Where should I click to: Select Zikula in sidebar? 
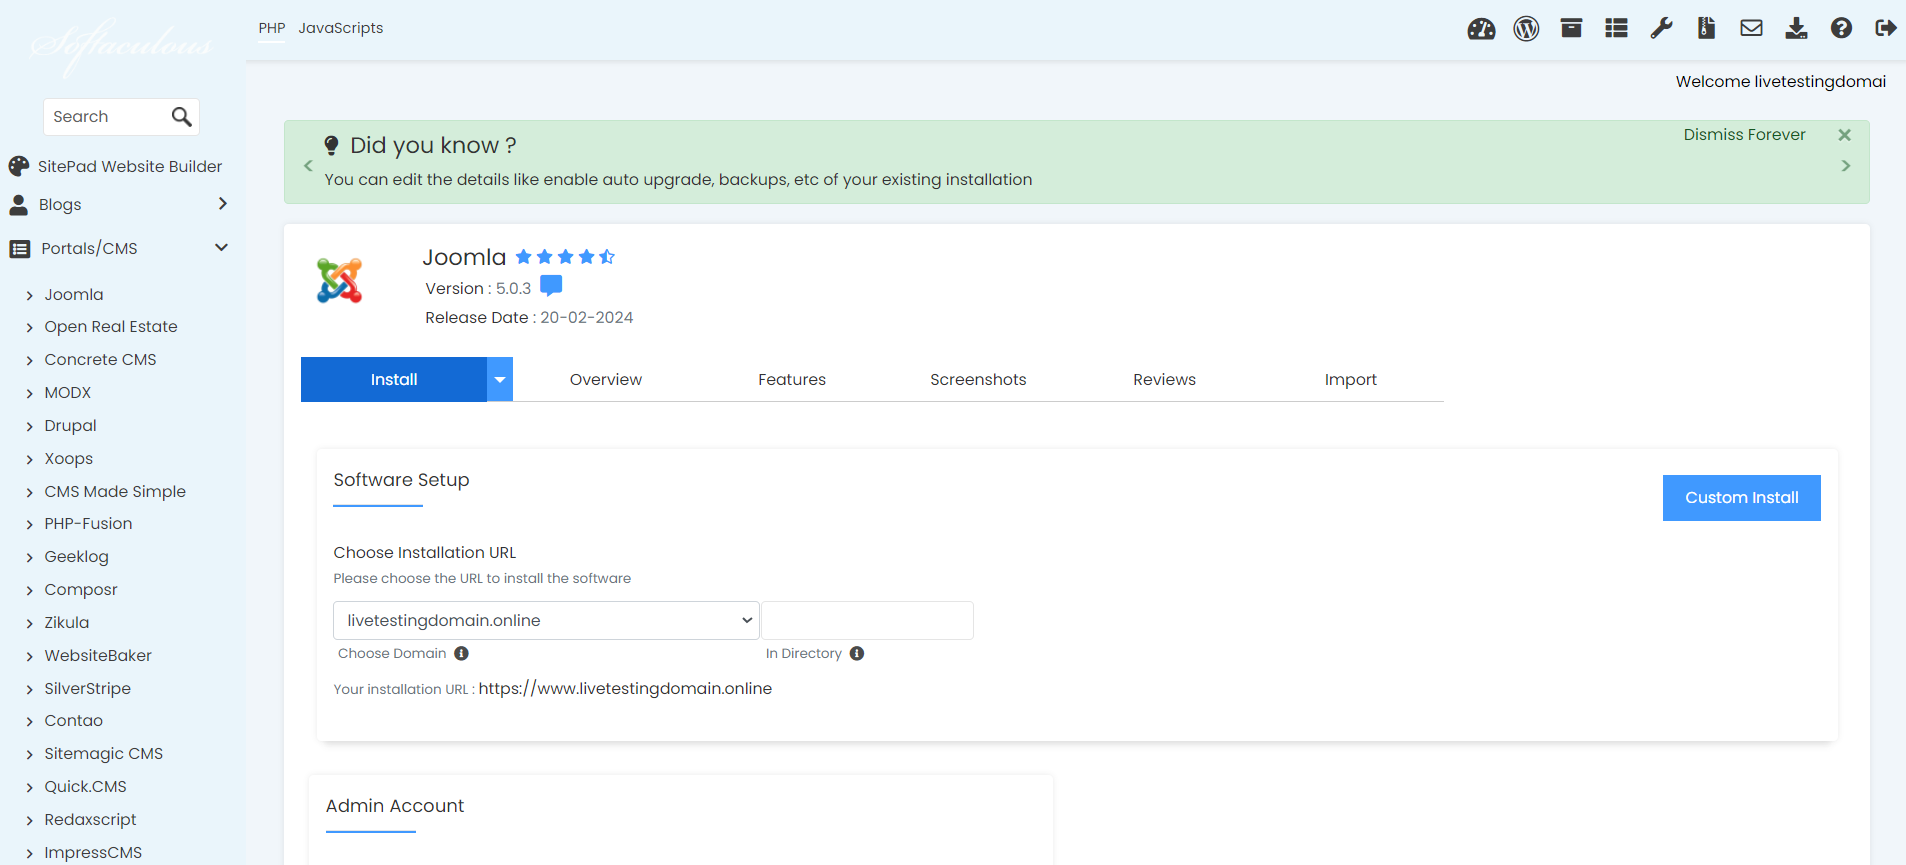click(67, 623)
